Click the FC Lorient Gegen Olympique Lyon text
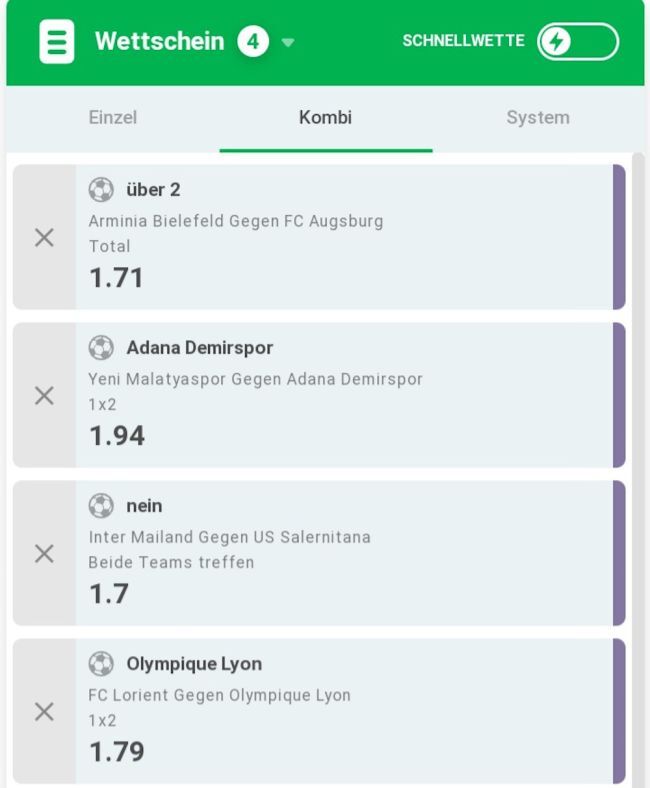This screenshot has height=788, width=650. point(219,696)
